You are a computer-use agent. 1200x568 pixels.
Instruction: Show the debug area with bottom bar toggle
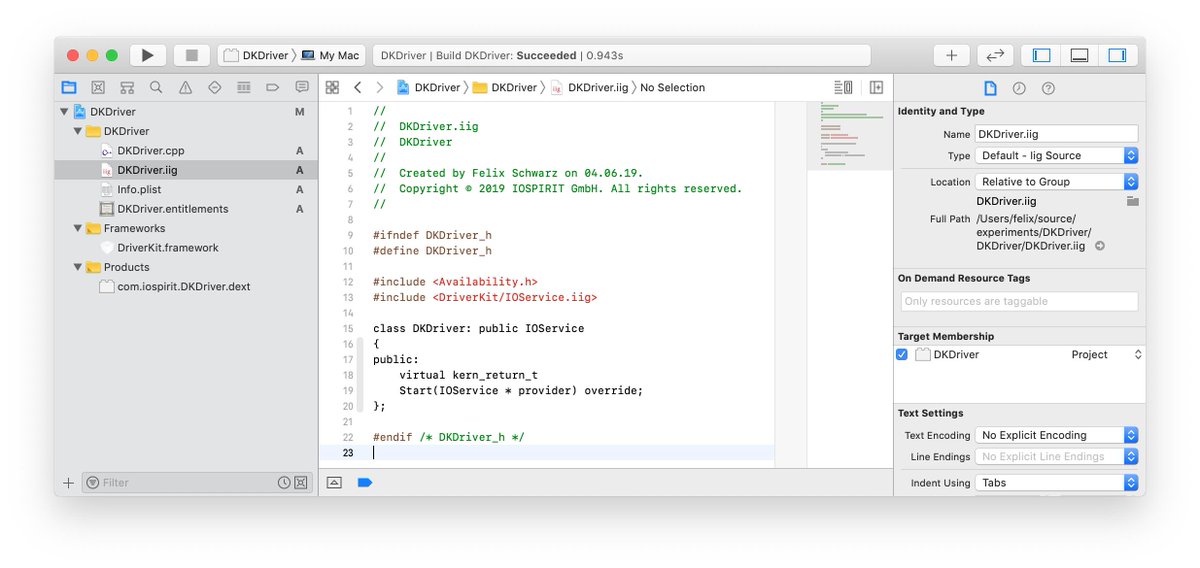tap(334, 482)
